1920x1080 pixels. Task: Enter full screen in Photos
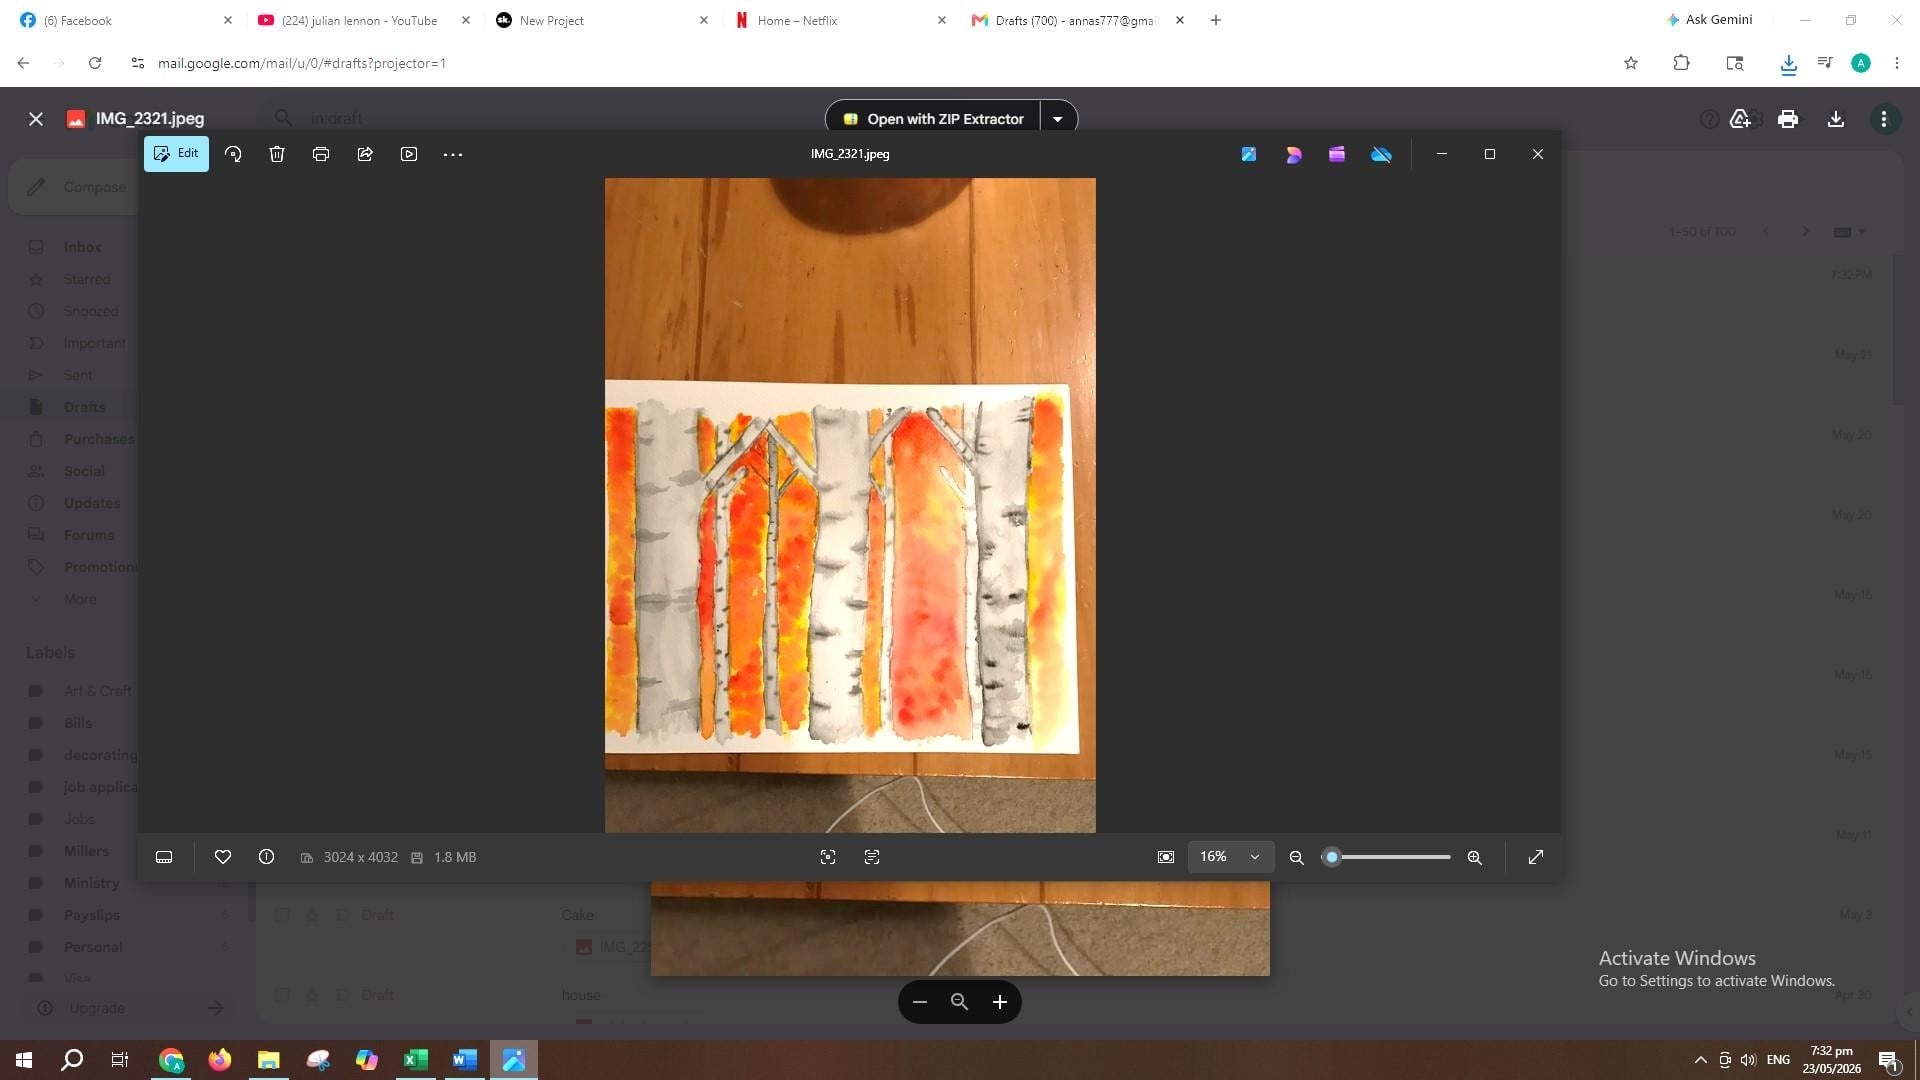point(1536,857)
